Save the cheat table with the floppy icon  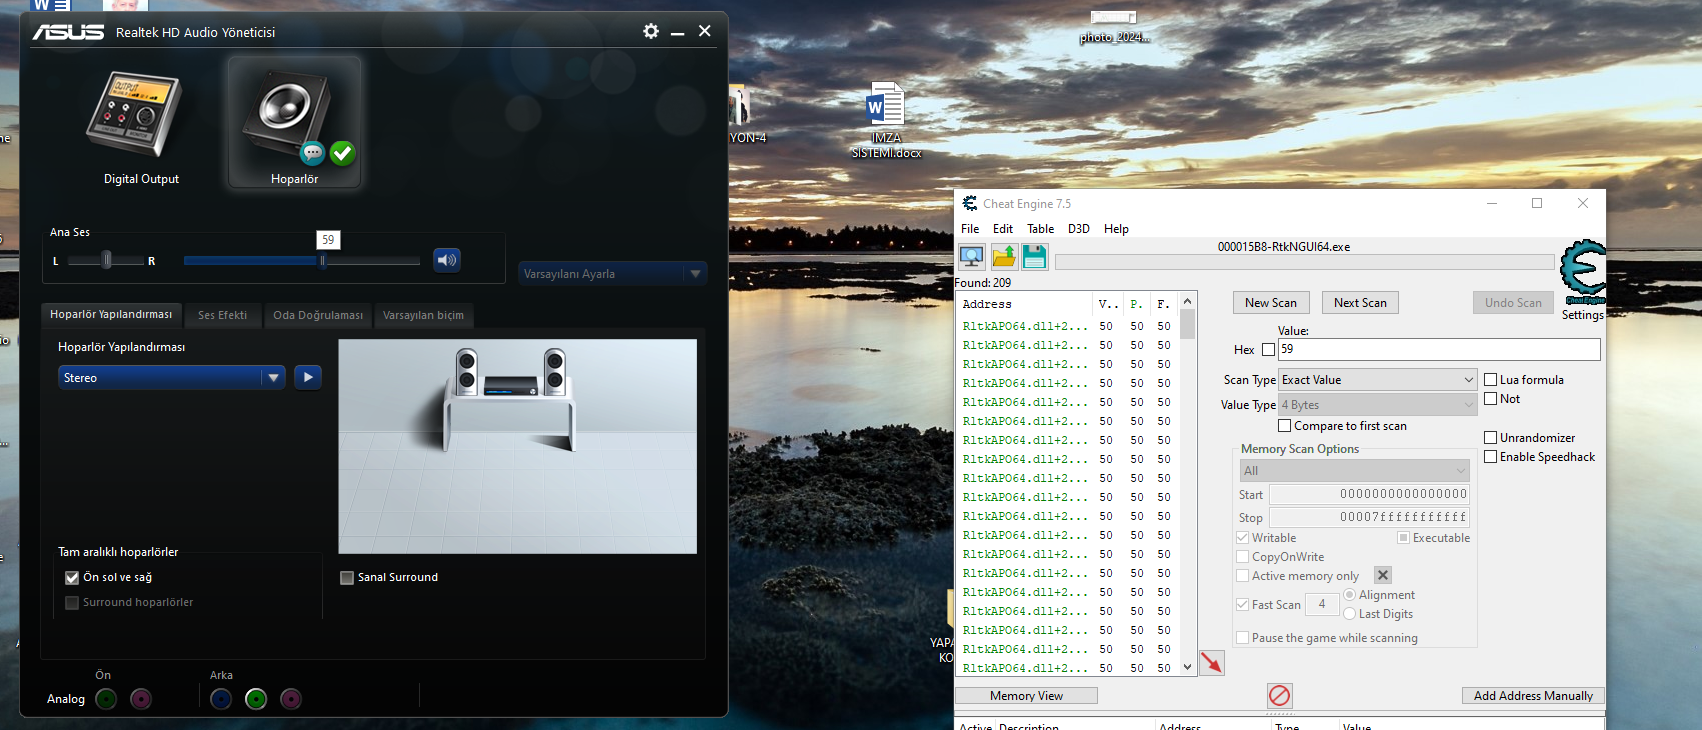1034,257
